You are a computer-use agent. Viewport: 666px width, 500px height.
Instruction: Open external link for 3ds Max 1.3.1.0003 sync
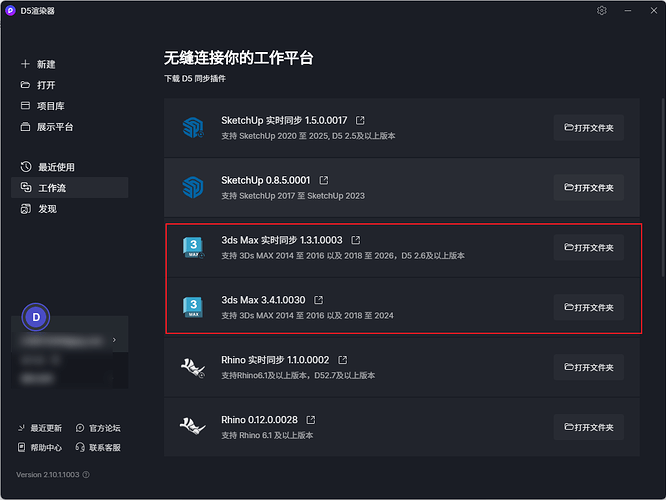(x=356, y=240)
